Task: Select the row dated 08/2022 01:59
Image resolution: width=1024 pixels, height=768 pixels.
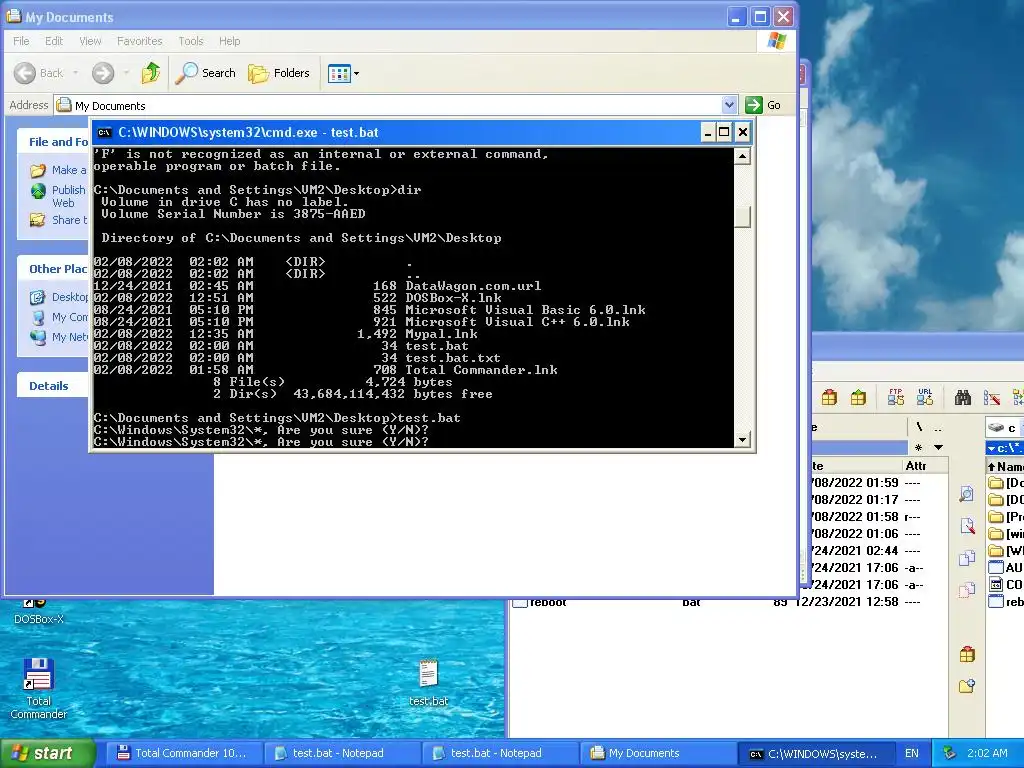Action: tap(878, 483)
